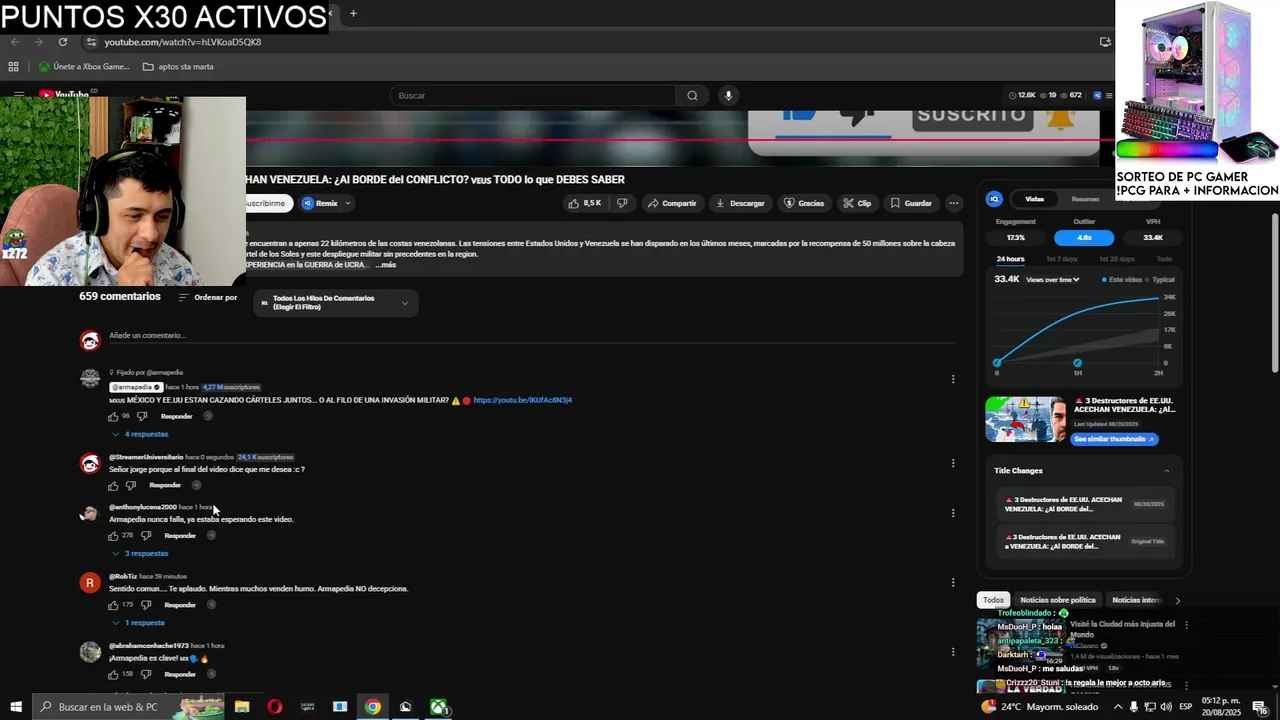Expand 3 respuestas replies

tap(140, 553)
